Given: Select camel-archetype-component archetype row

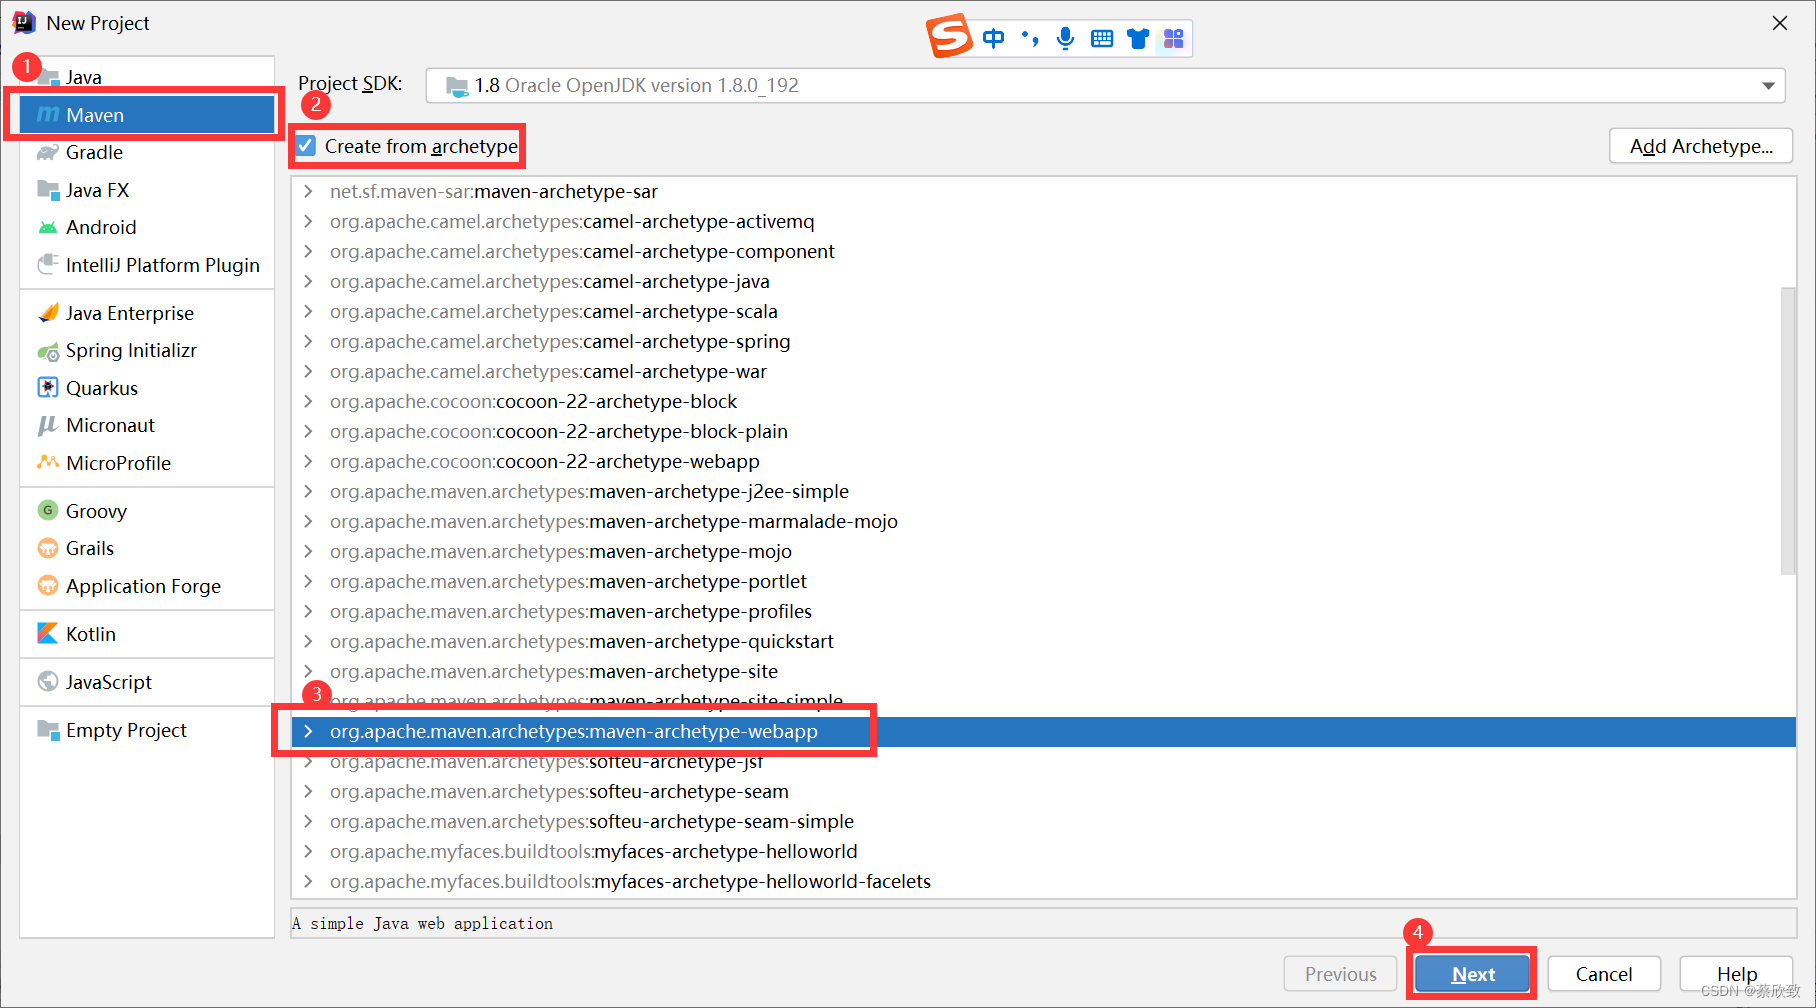Looking at the screenshot, I should pyautogui.click(x=1043, y=251).
